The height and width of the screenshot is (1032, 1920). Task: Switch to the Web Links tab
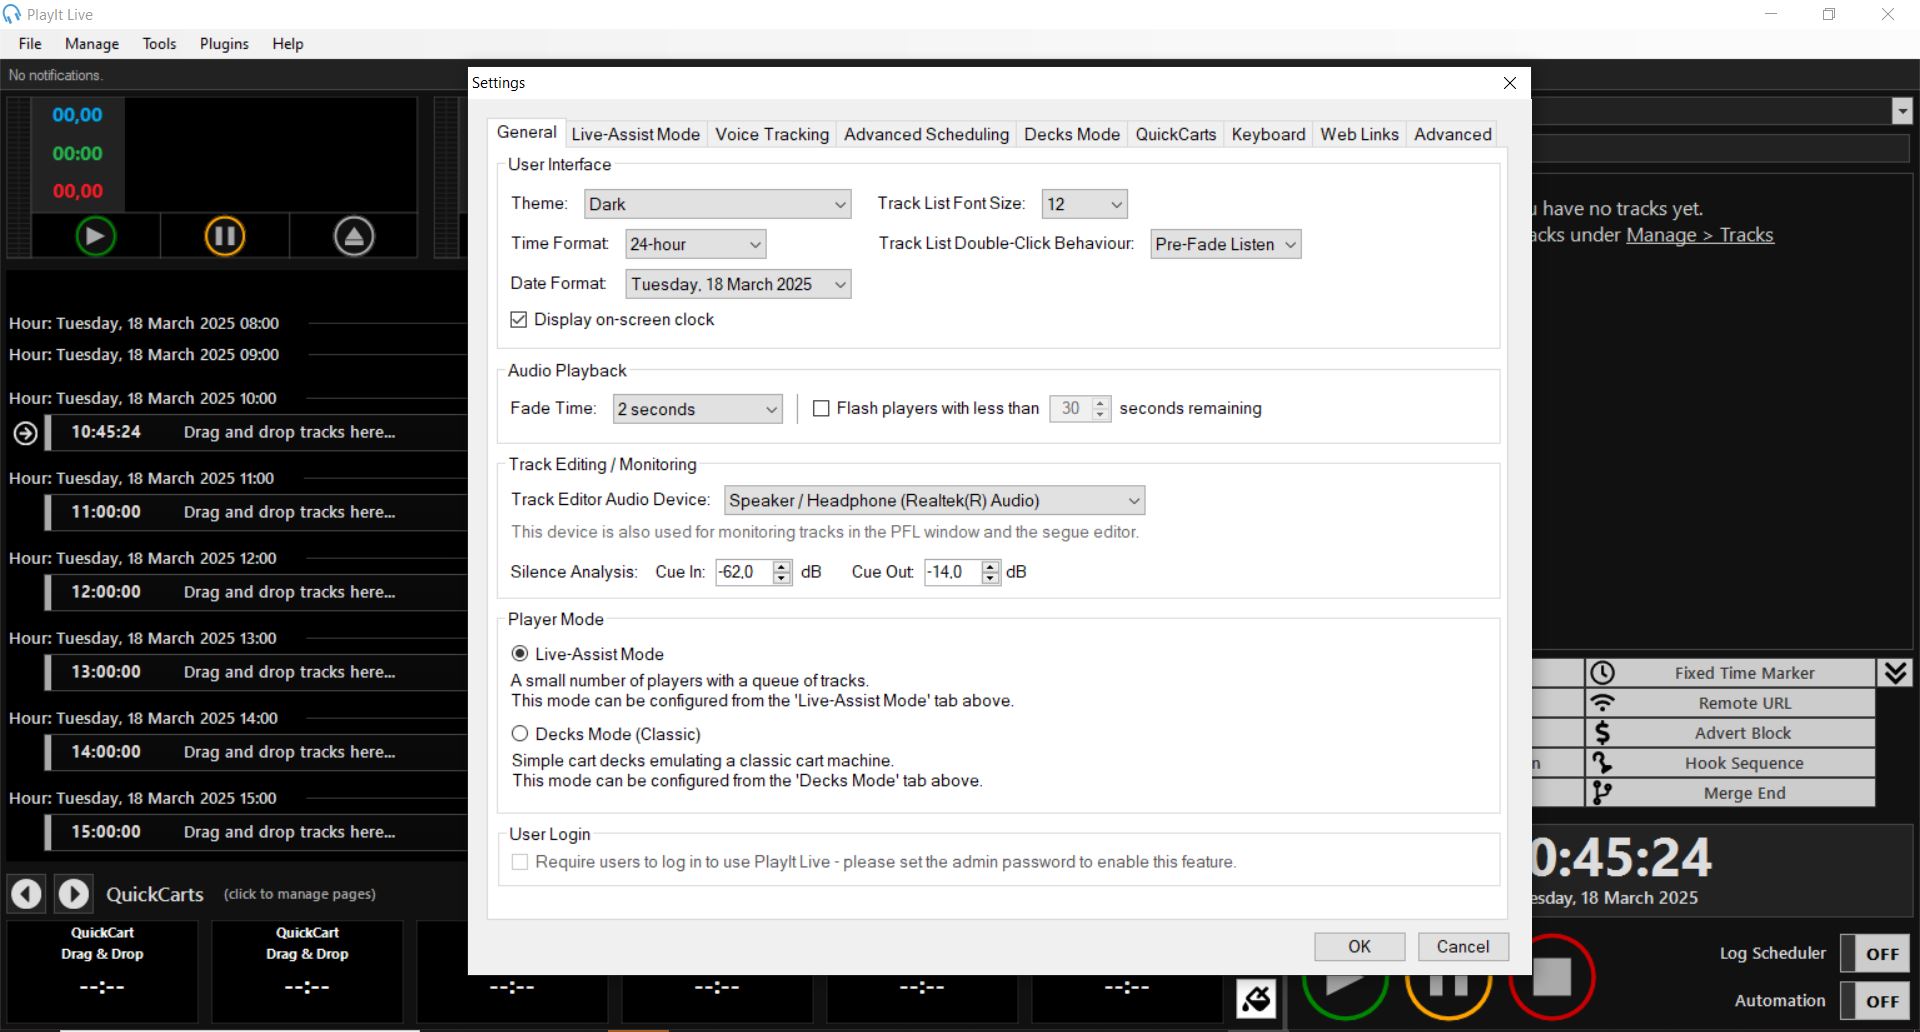click(x=1359, y=134)
